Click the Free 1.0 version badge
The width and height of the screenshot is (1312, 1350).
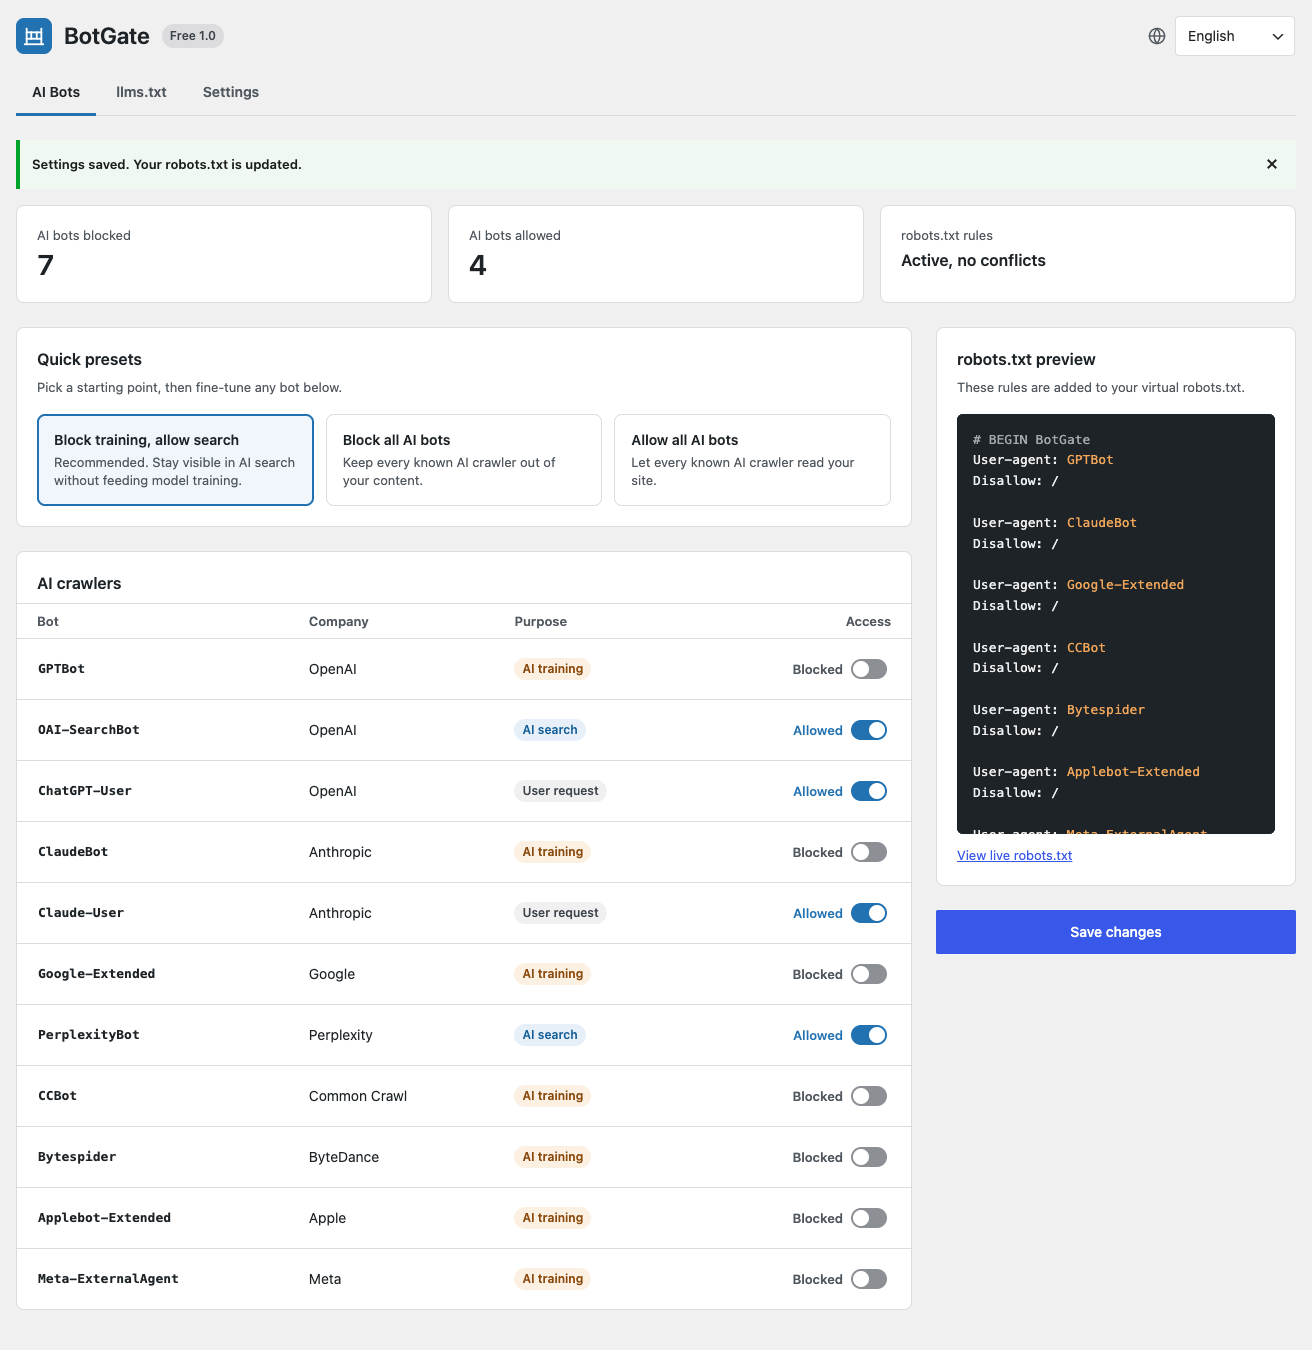193,36
